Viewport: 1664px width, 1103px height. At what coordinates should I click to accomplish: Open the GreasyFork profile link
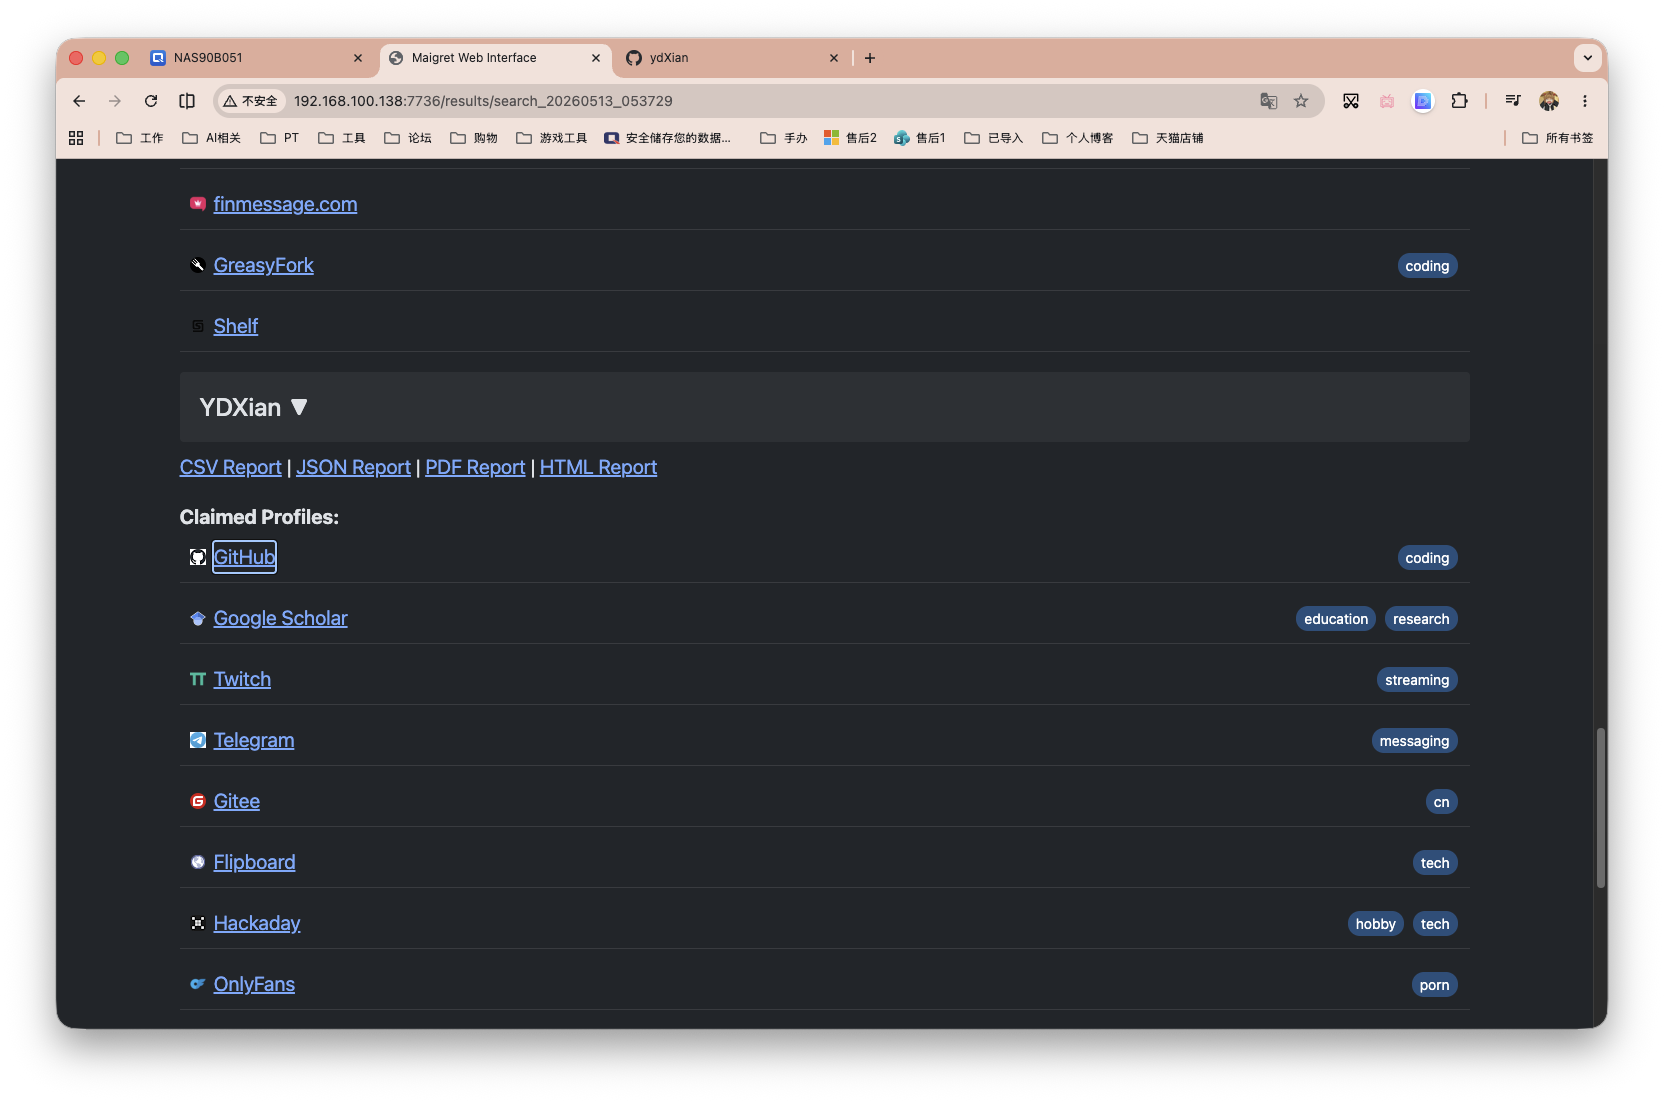(x=263, y=265)
